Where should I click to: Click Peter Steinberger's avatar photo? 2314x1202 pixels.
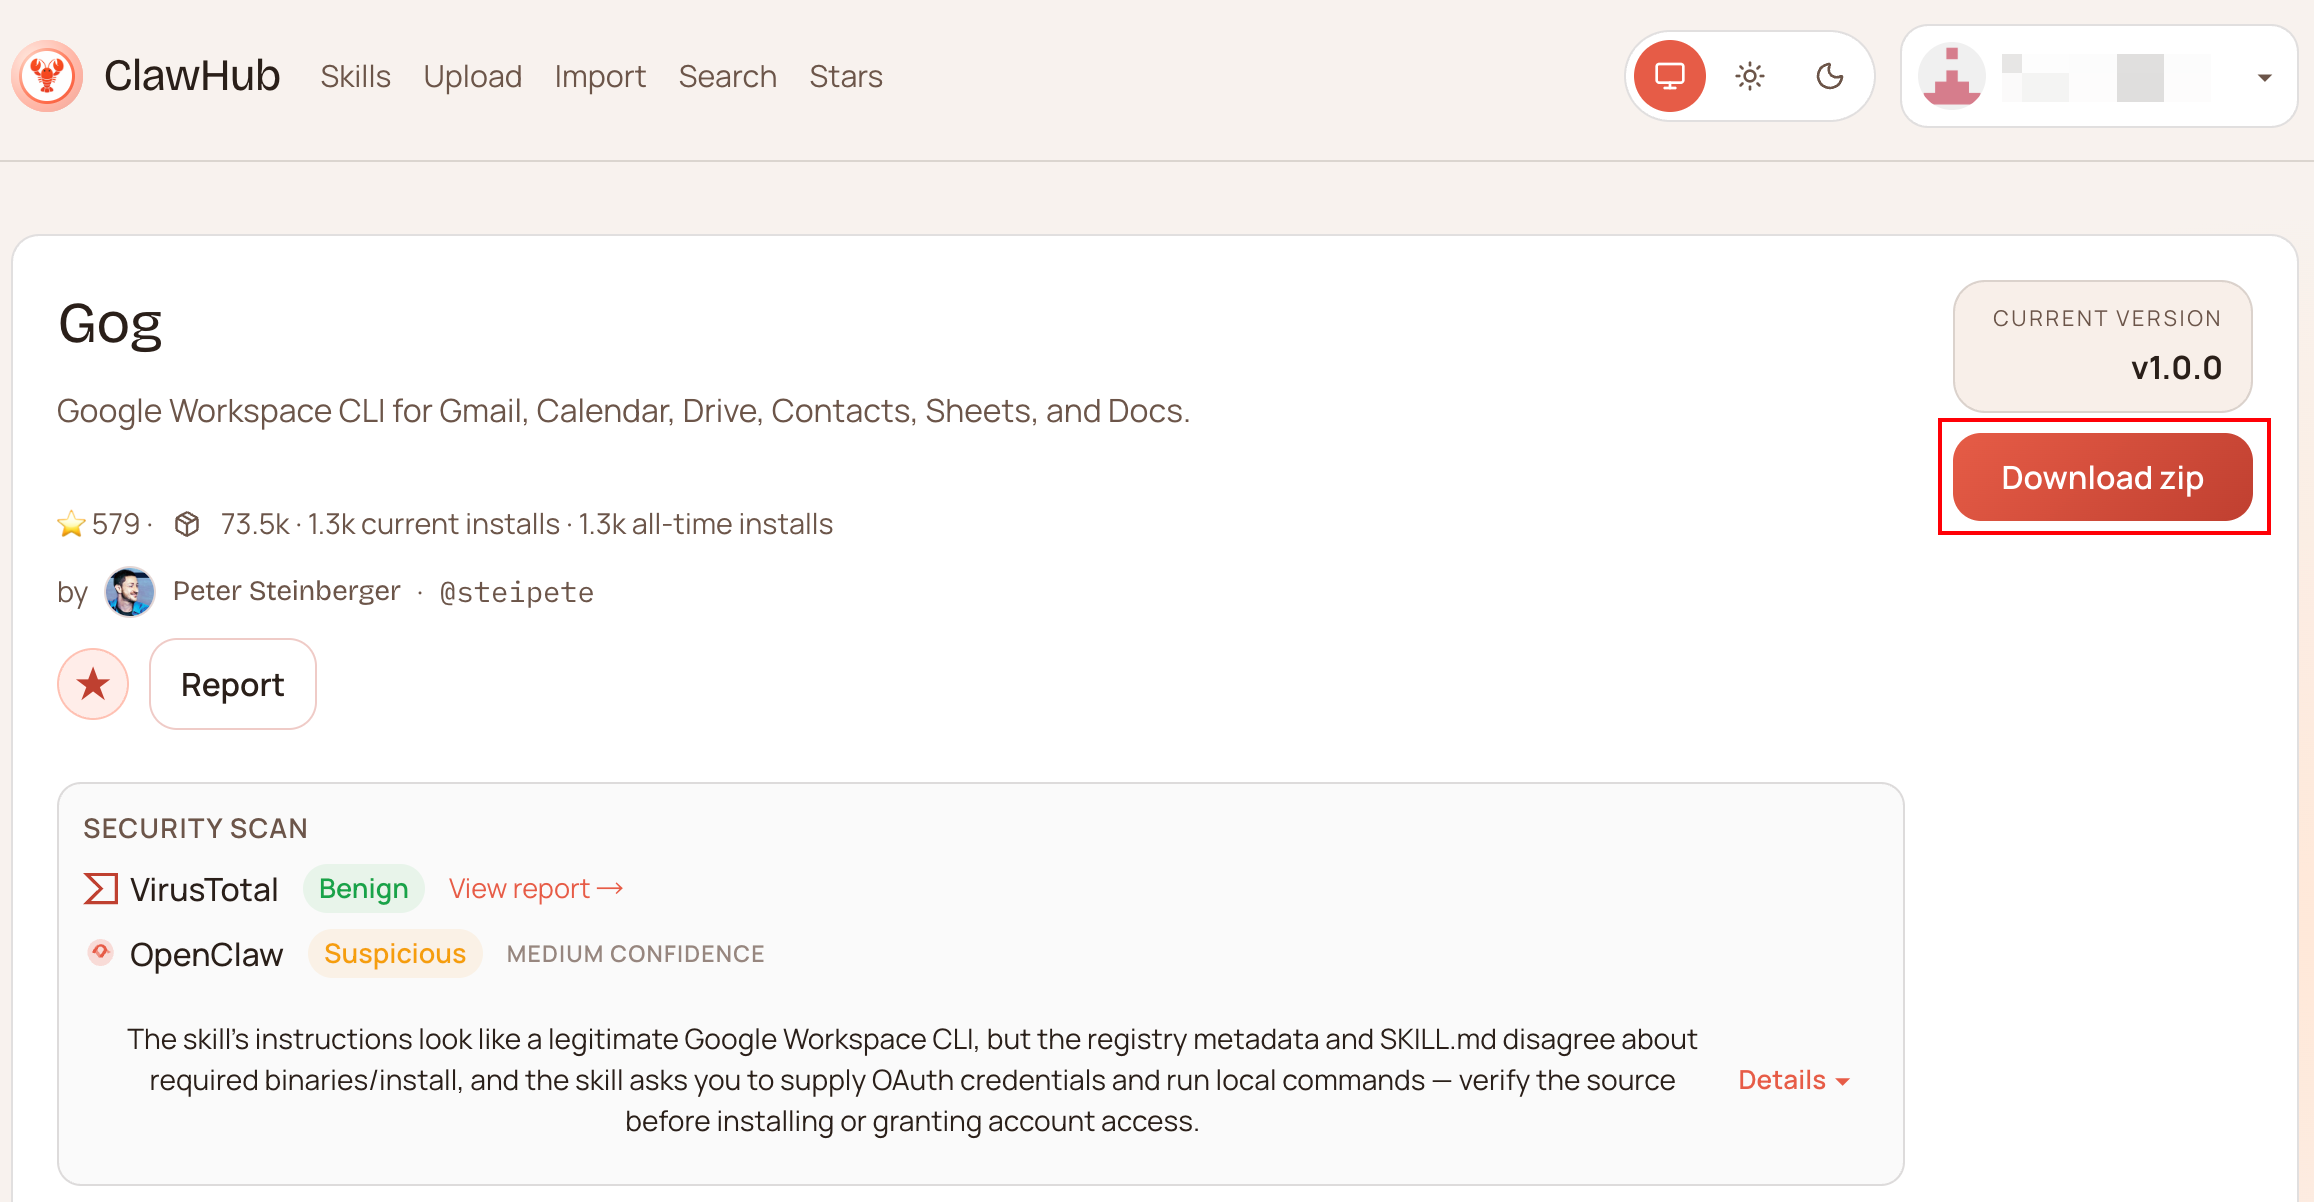[x=130, y=592]
